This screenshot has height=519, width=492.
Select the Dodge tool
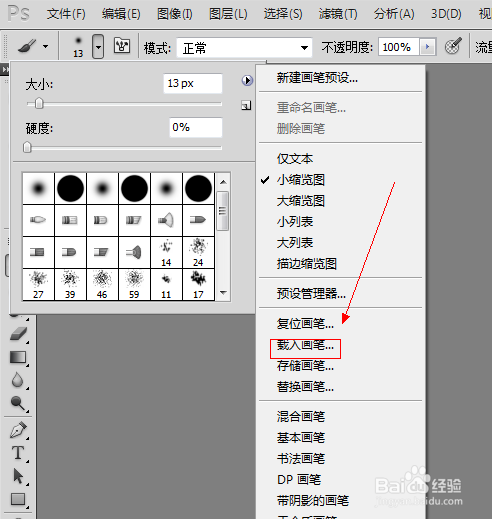pyautogui.click(x=18, y=403)
